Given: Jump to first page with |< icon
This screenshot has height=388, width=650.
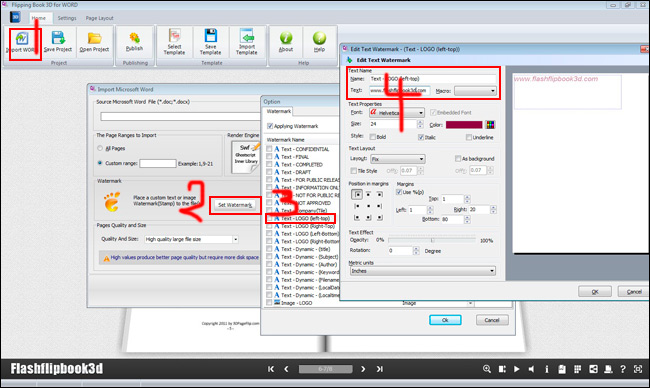Looking at the screenshot, I should pyautogui.click(x=271, y=369).
